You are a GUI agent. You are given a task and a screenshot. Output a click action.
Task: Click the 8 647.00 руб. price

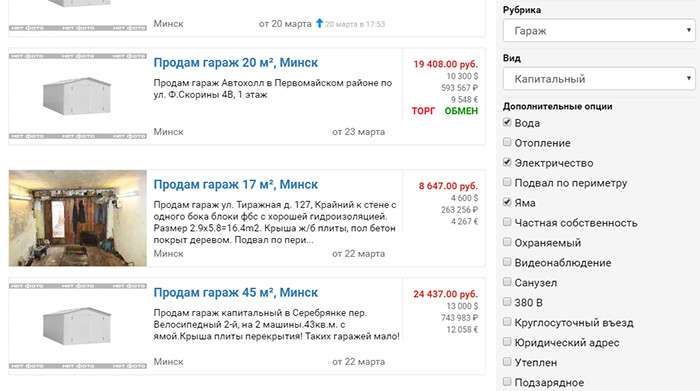(448, 186)
